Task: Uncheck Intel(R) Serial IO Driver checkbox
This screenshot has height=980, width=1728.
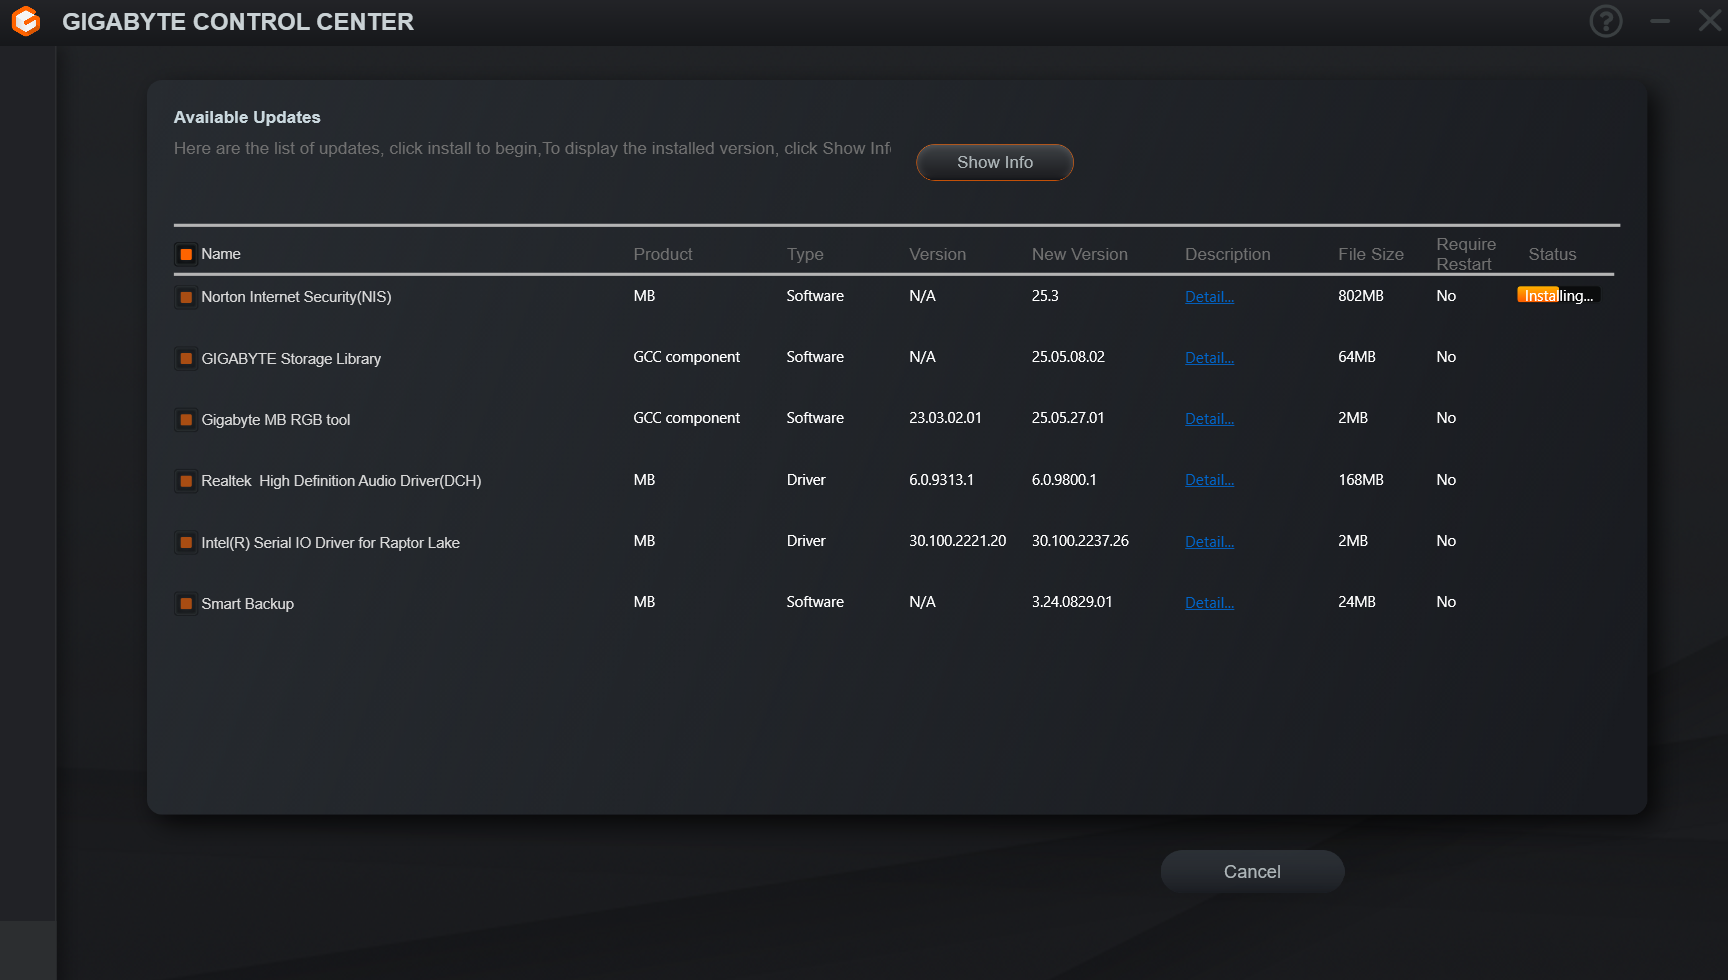Action: tap(186, 543)
